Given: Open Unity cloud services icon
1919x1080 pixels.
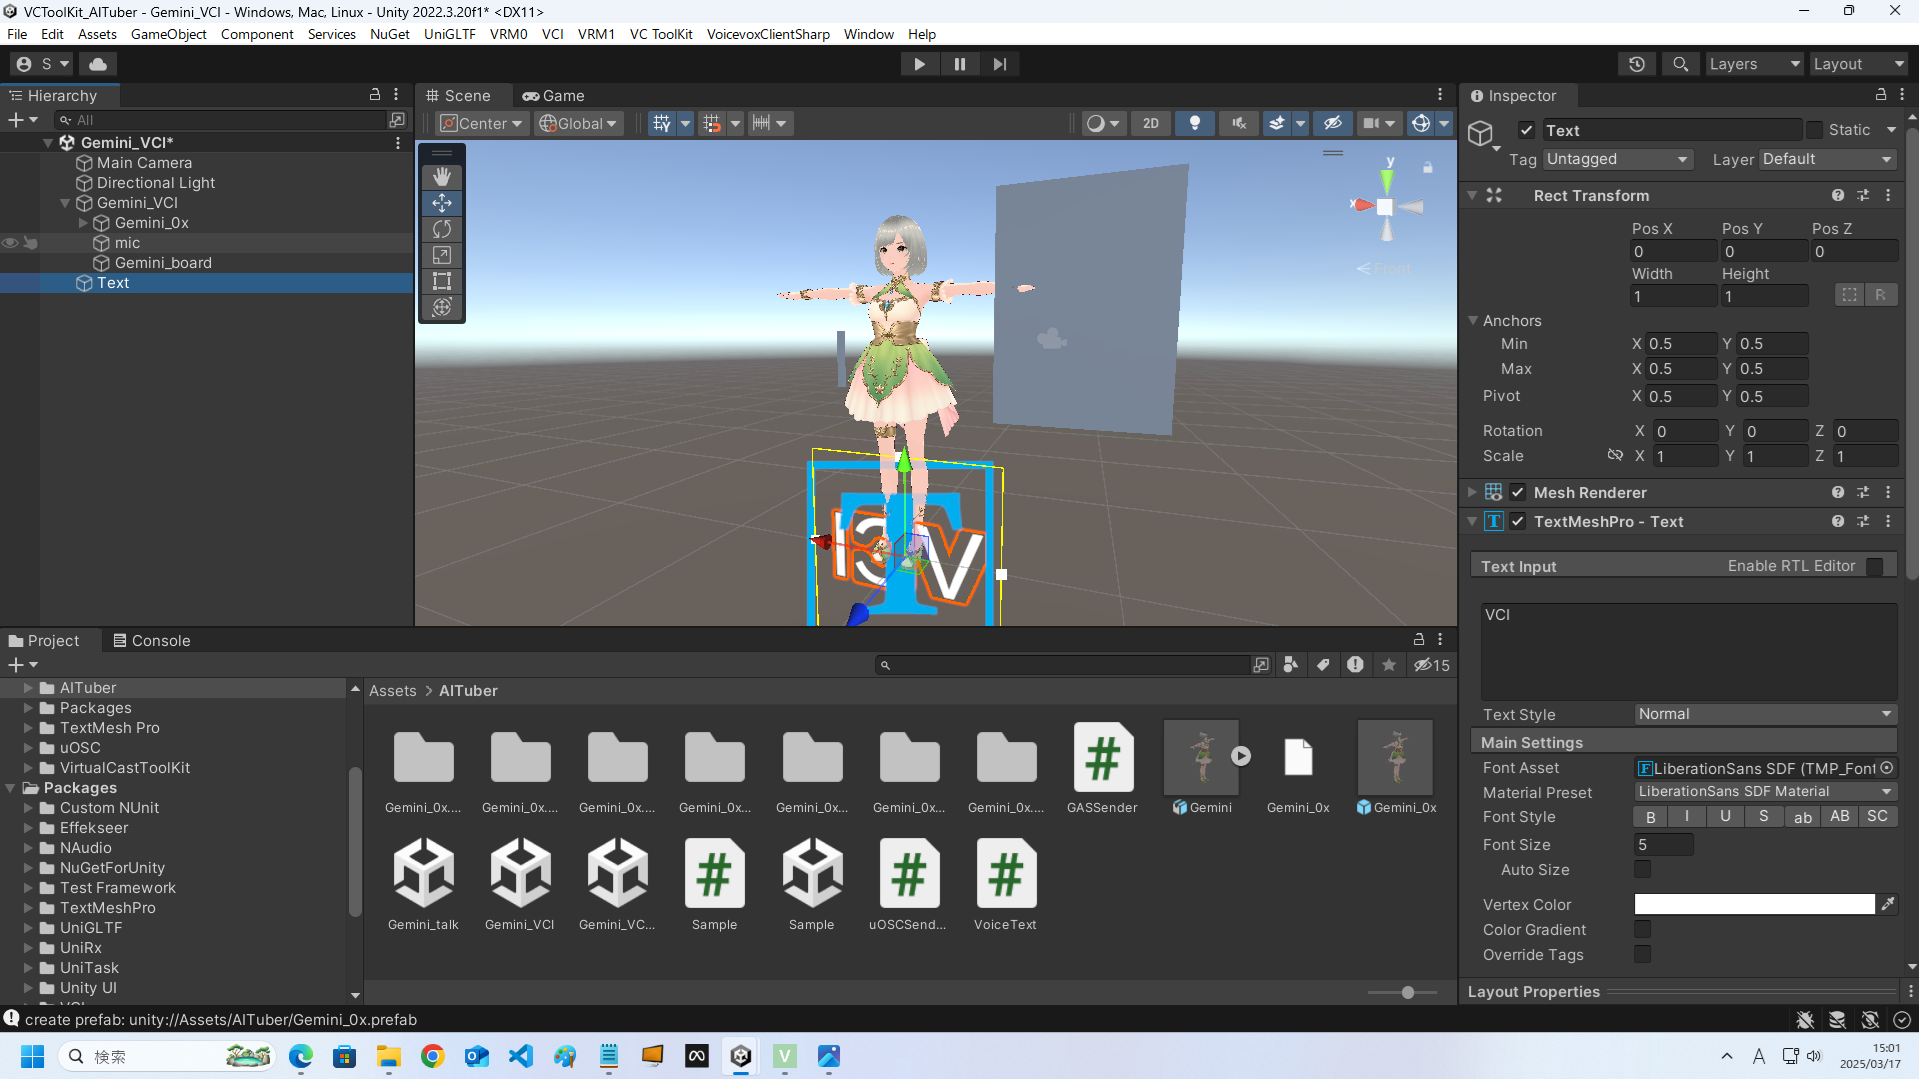Looking at the screenshot, I should (x=98, y=64).
